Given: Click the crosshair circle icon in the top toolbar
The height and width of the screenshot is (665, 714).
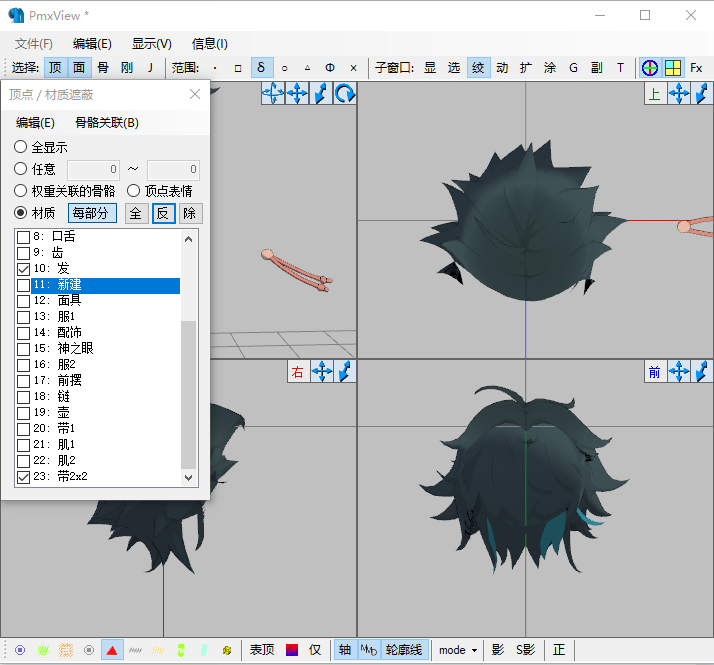Looking at the screenshot, I should pyautogui.click(x=650, y=68).
